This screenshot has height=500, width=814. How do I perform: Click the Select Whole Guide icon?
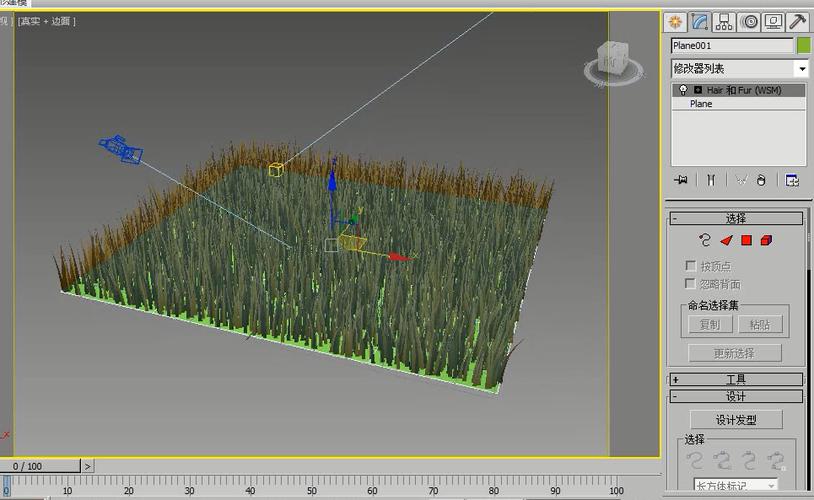coord(722,460)
